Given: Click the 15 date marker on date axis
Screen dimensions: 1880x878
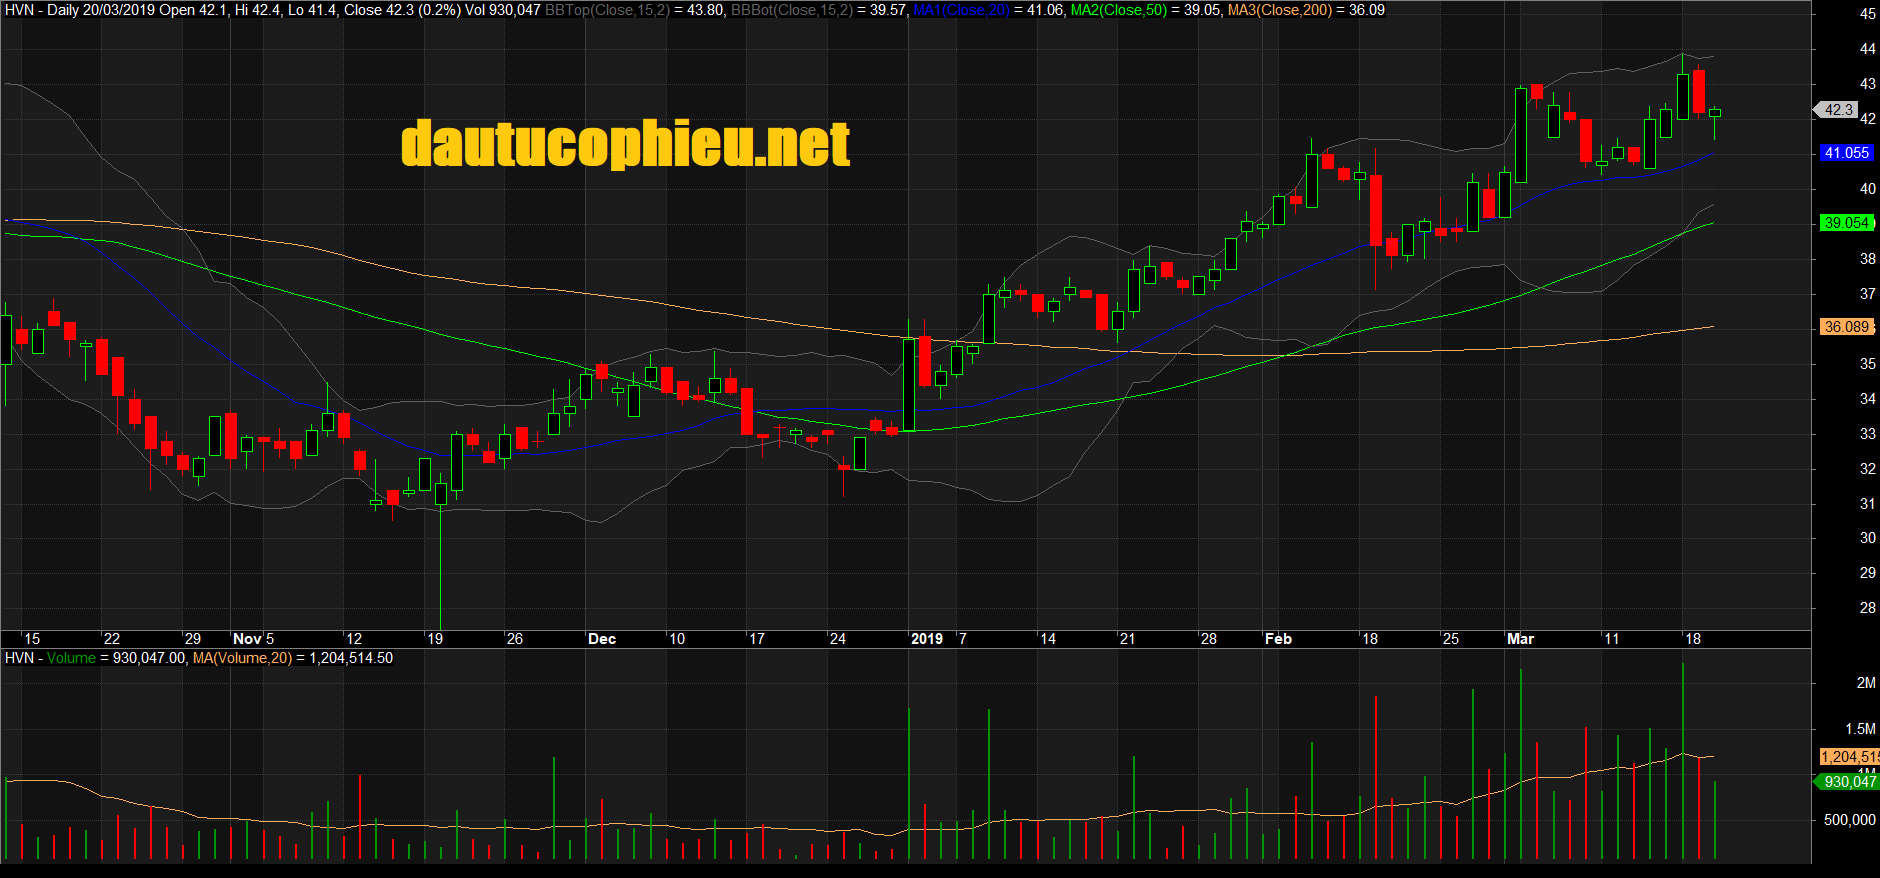Looking at the screenshot, I should 32,639.
